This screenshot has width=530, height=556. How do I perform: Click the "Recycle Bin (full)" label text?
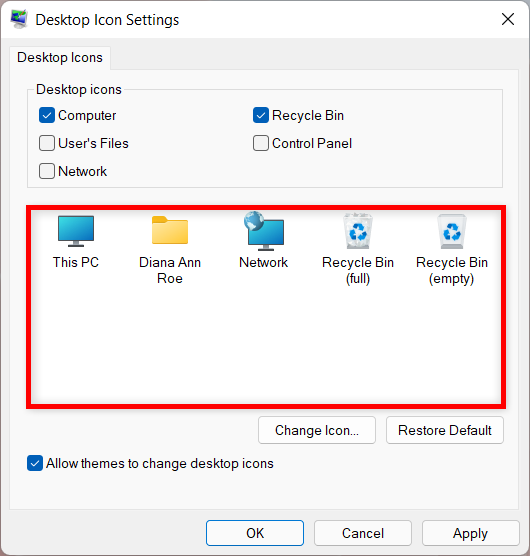click(358, 271)
